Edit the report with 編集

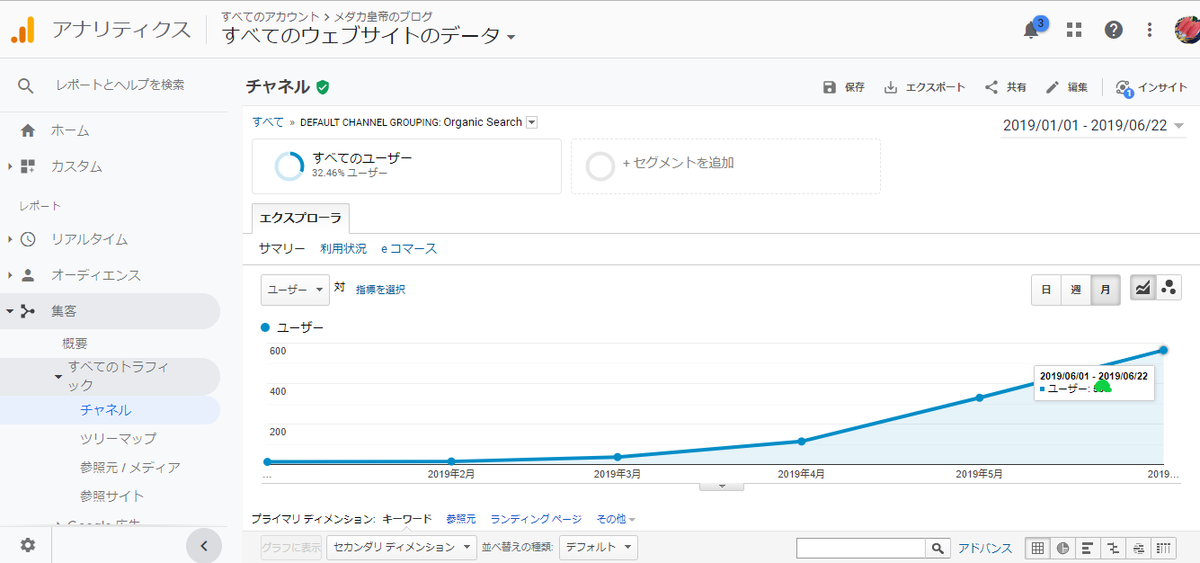(x=1066, y=87)
